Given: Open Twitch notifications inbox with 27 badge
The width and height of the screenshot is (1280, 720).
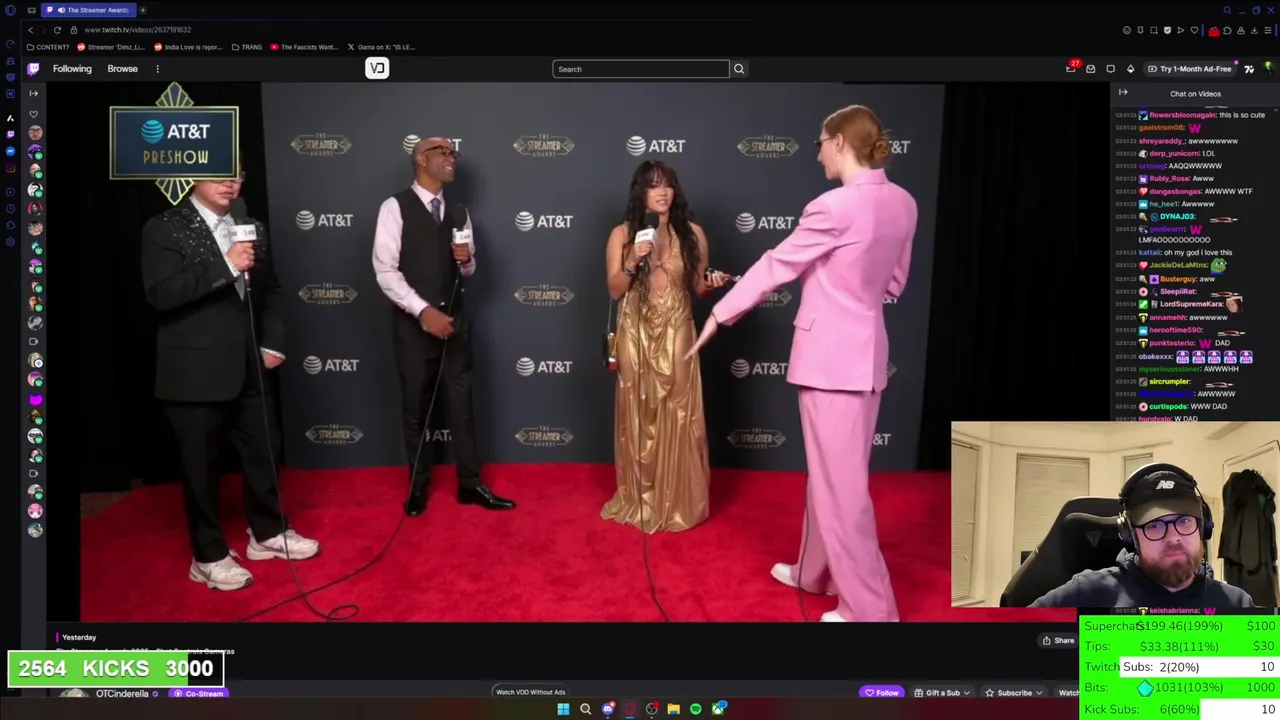Looking at the screenshot, I should [x=1071, y=69].
